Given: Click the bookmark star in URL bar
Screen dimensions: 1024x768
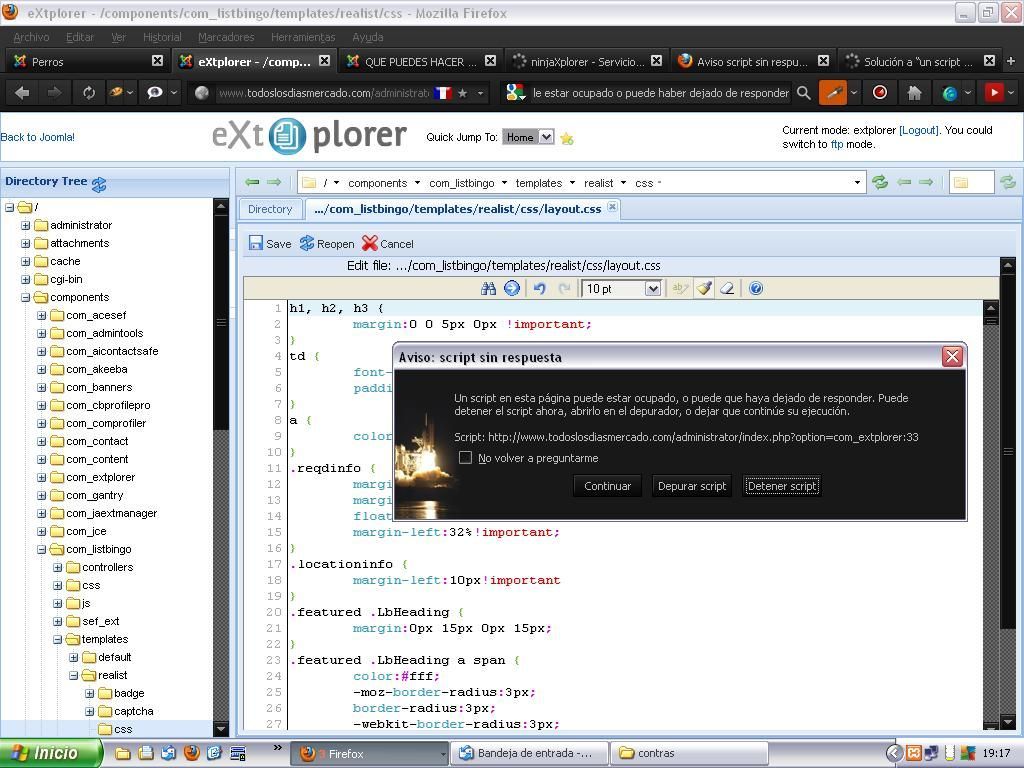Looking at the screenshot, I should (462, 93).
